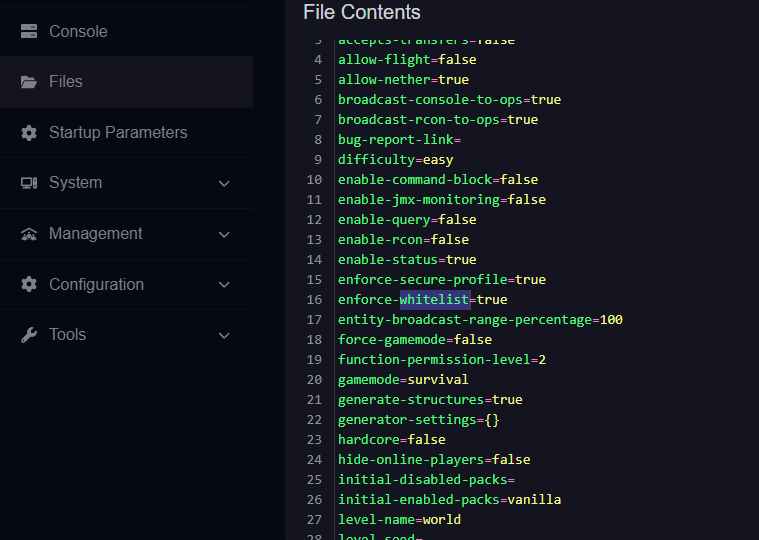759x540 pixels.
Task: Click the allow-nether=true line
Action: (x=403, y=79)
